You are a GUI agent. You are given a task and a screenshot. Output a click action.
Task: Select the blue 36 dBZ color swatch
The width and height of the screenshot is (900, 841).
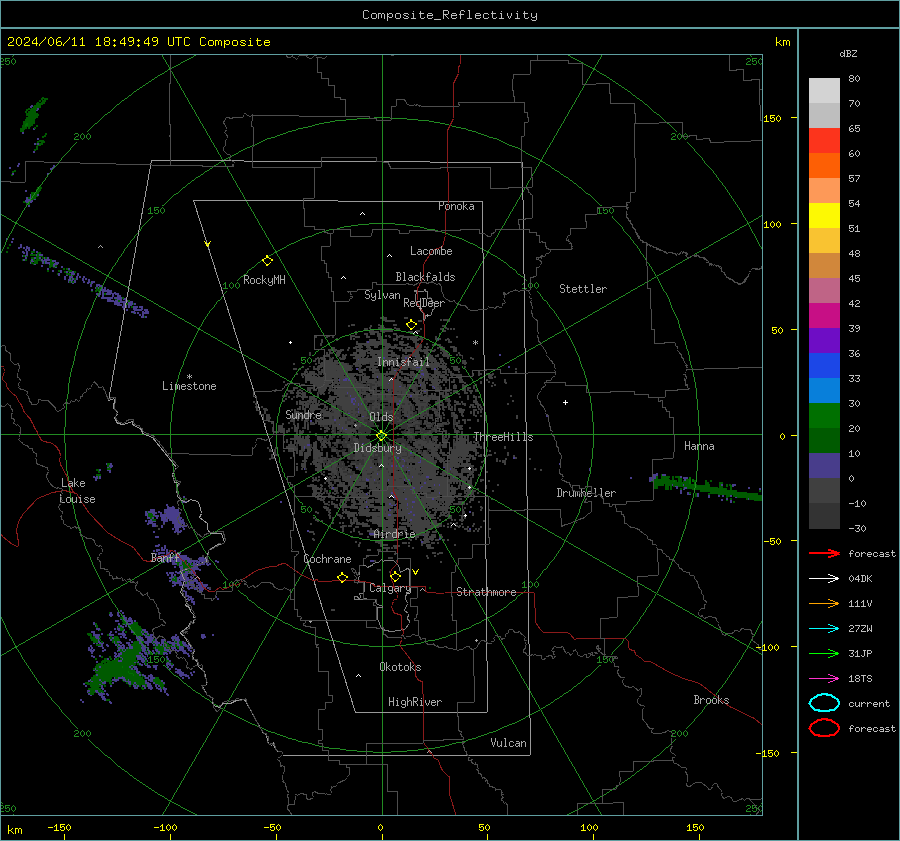coord(824,365)
